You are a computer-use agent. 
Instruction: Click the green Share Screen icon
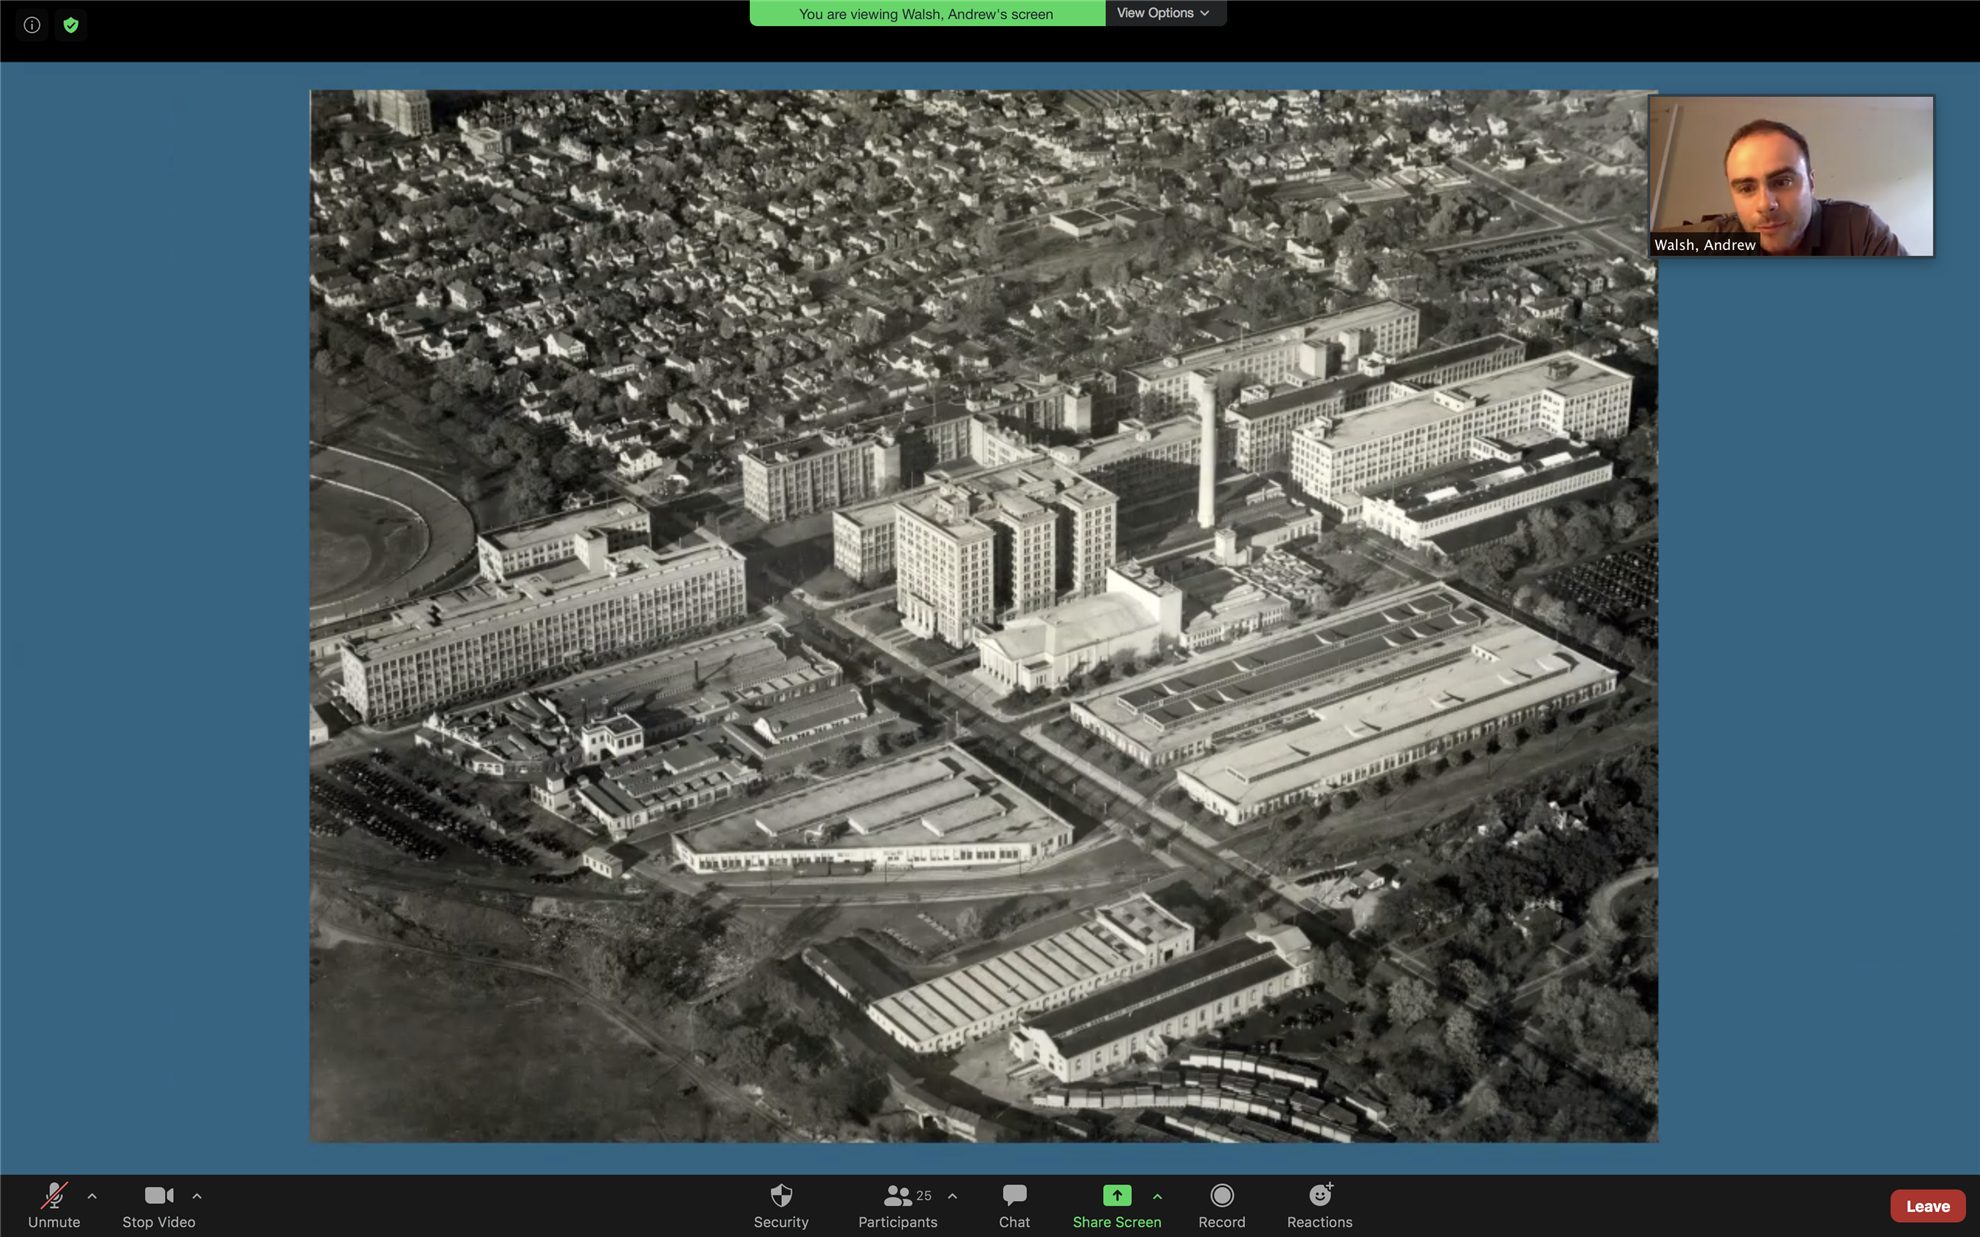[x=1116, y=1196]
